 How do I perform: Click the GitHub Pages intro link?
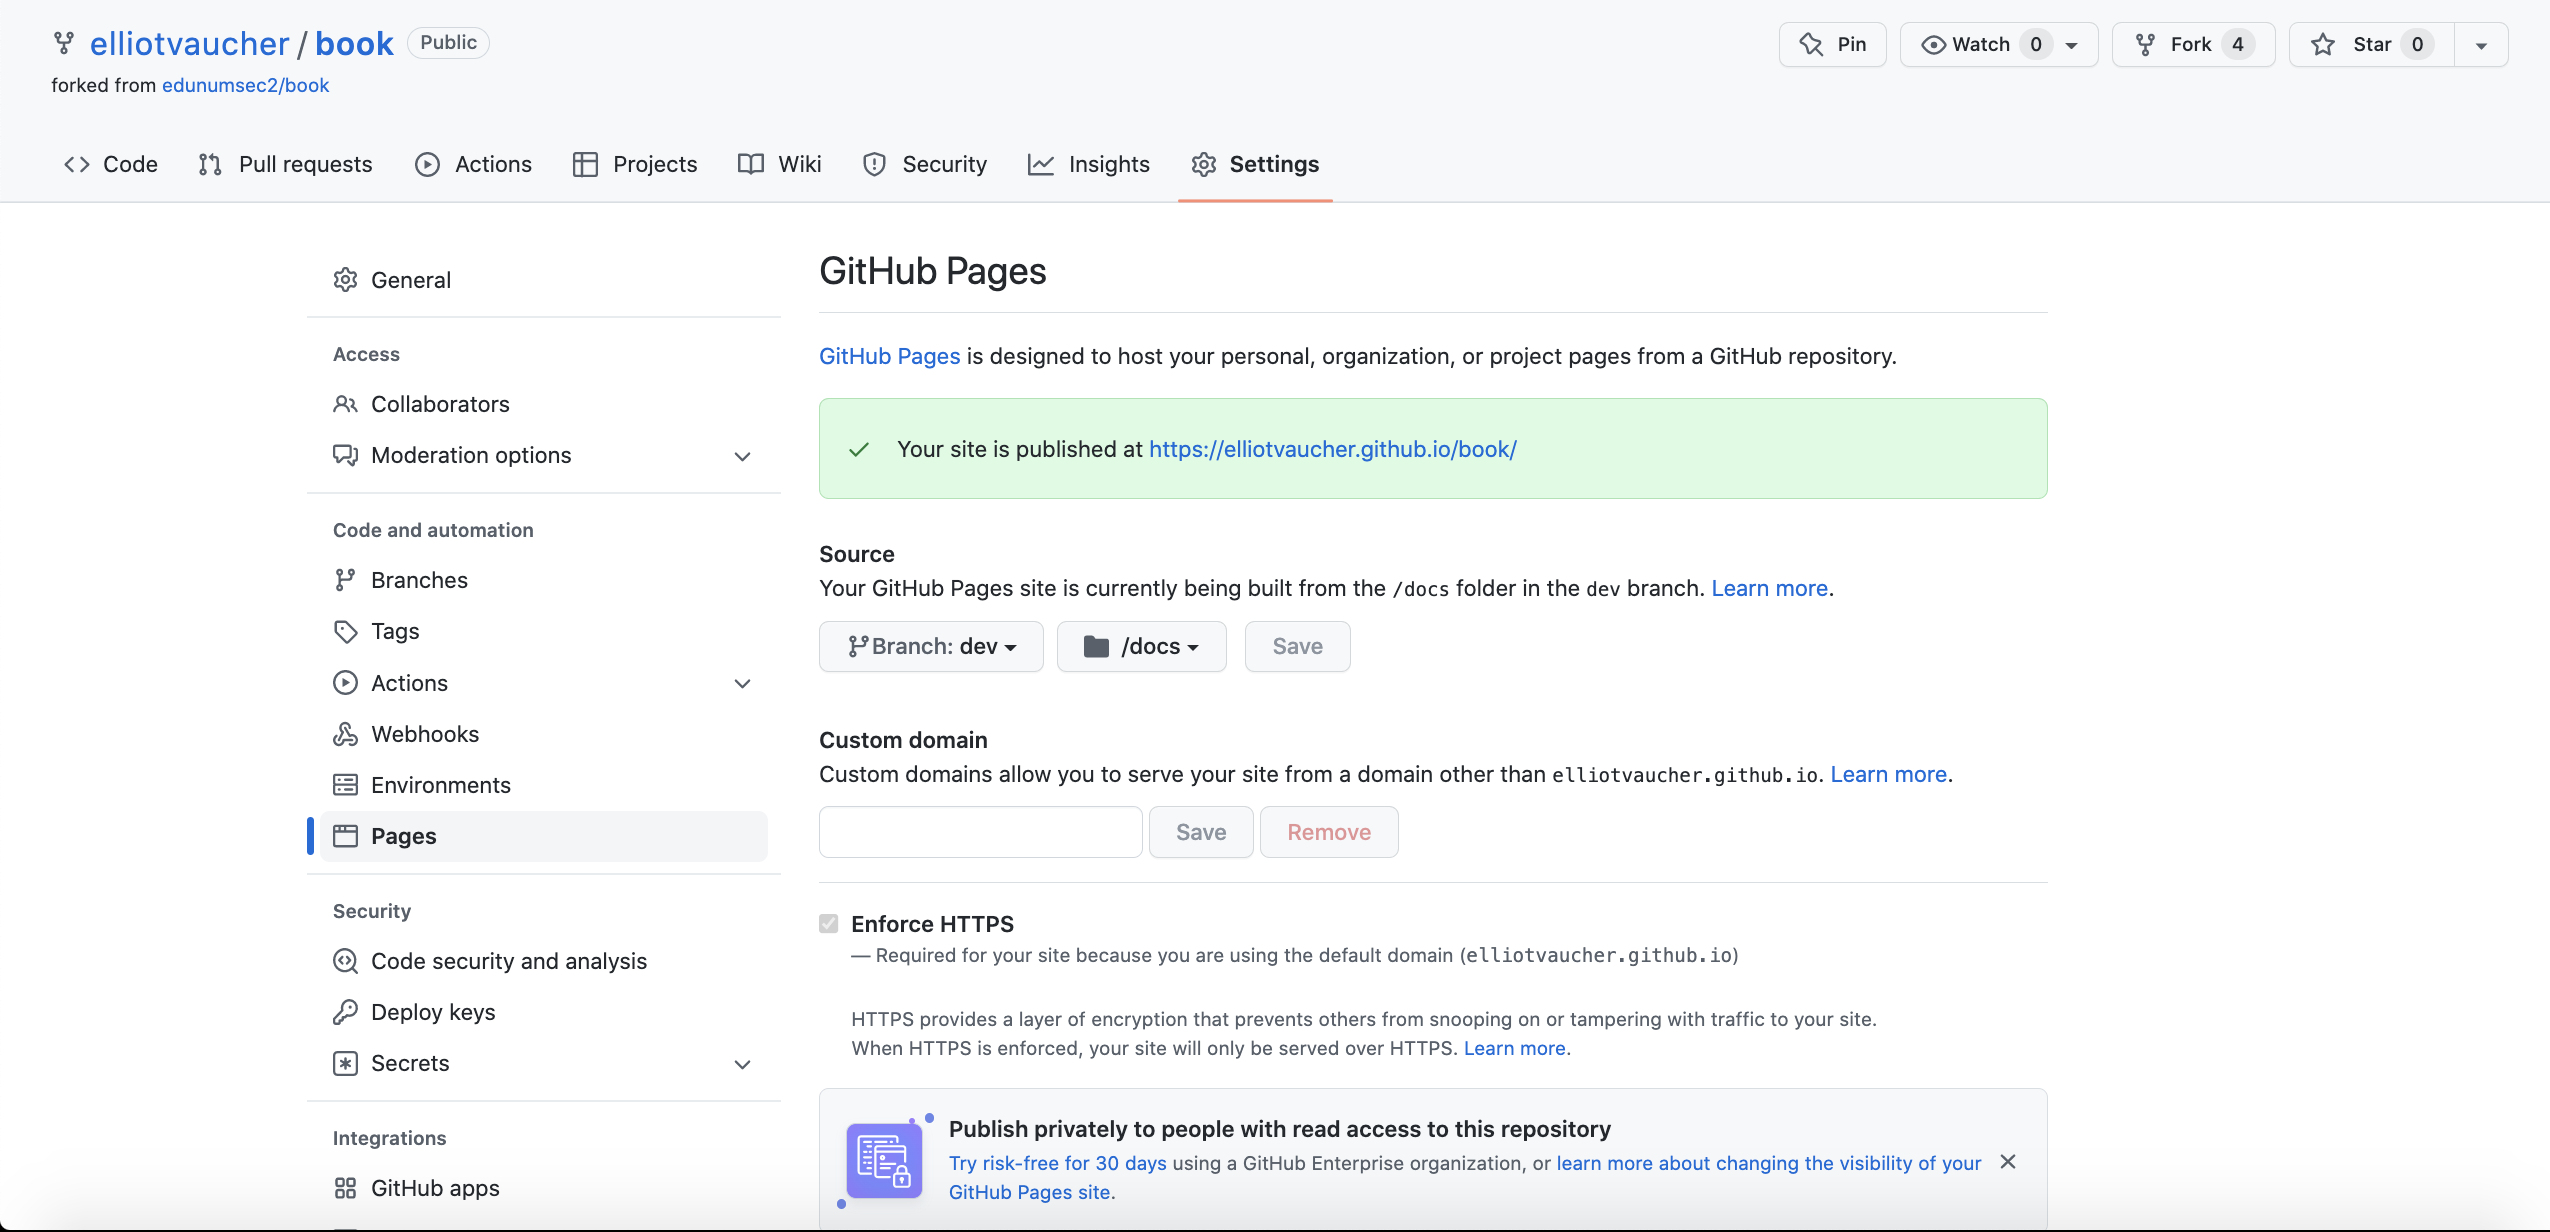point(889,356)
